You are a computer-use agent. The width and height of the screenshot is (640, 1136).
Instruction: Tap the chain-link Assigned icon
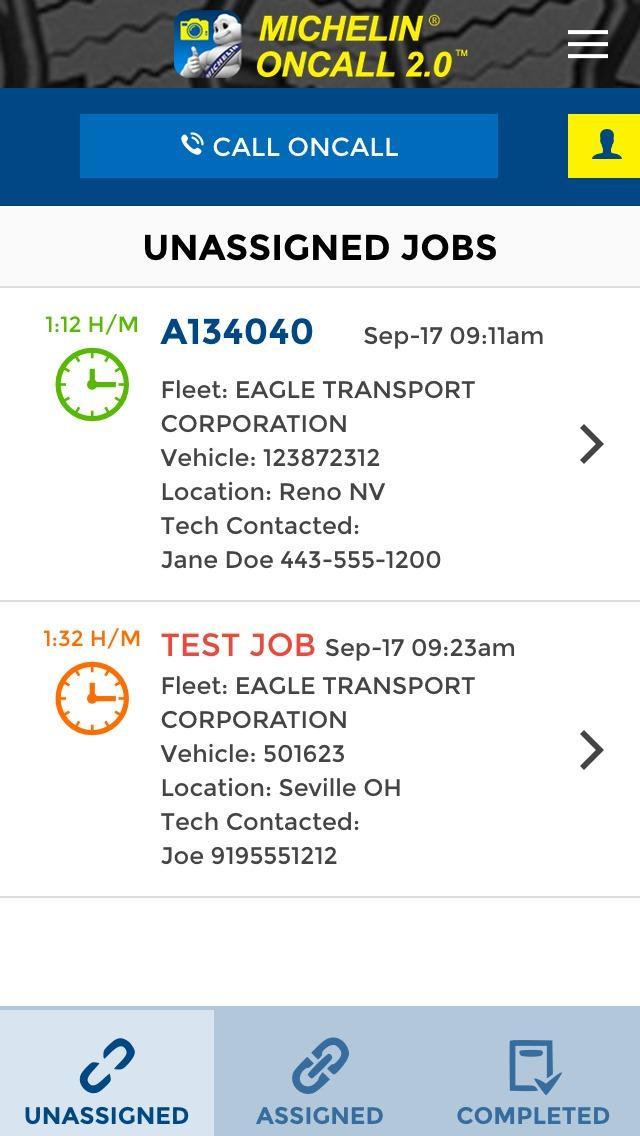[x=320, y=1066]
